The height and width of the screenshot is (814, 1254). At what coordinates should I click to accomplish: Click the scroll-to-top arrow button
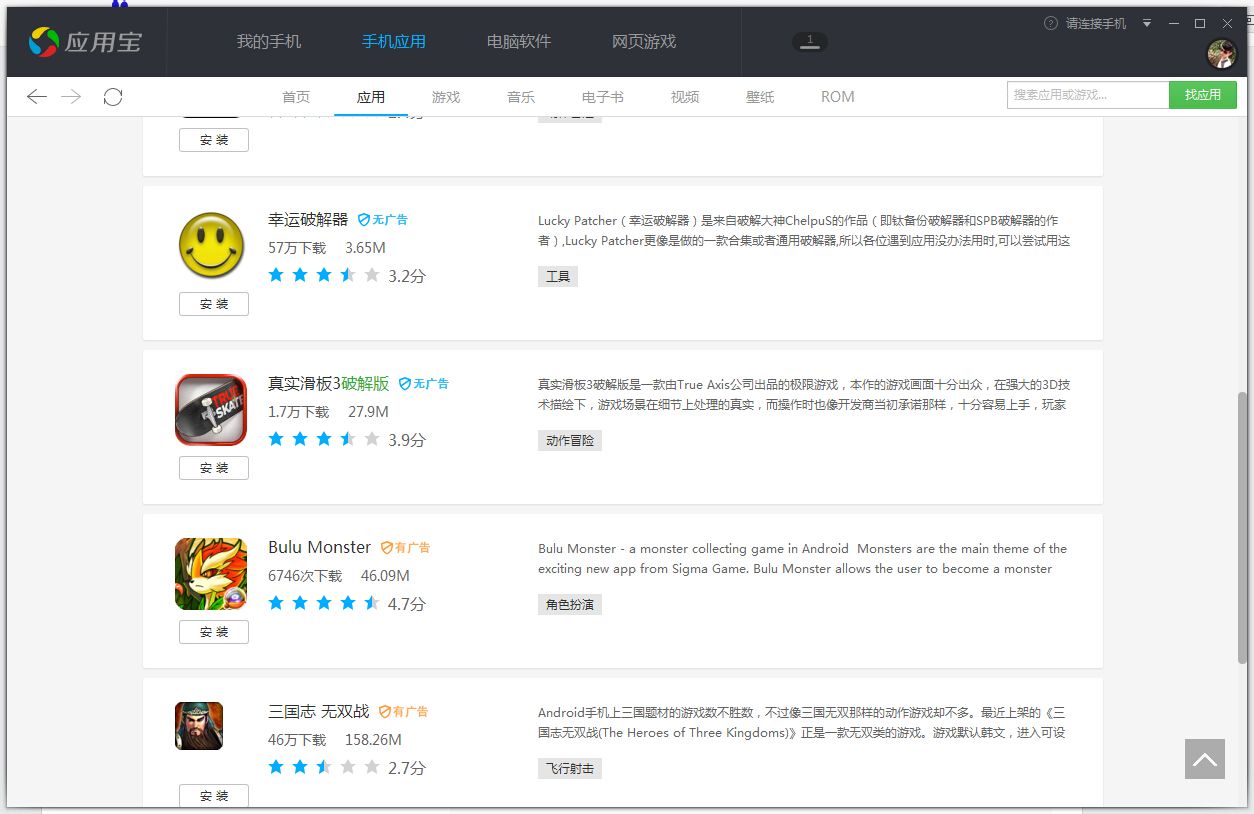1205,759
